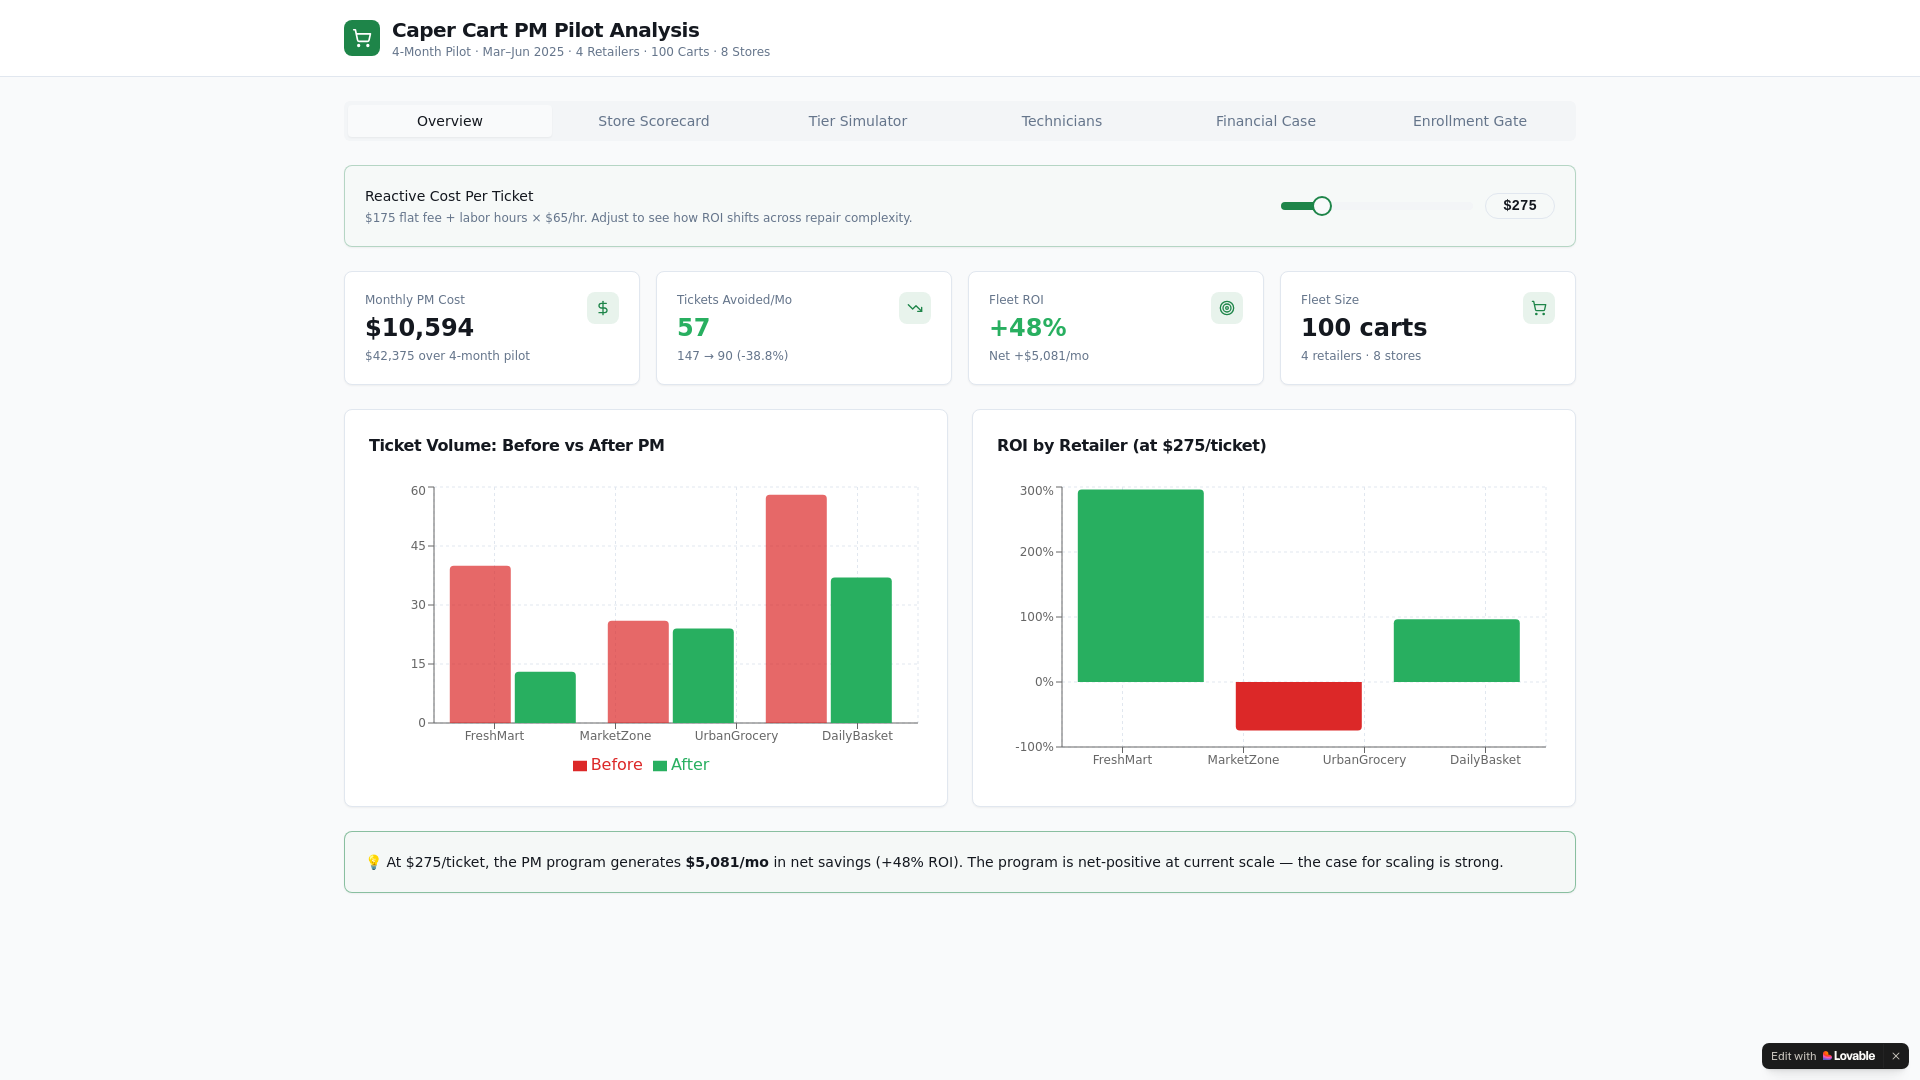Toggle the Before legend item
This screenshot has height=1080, width=1920.
(607, 765)
